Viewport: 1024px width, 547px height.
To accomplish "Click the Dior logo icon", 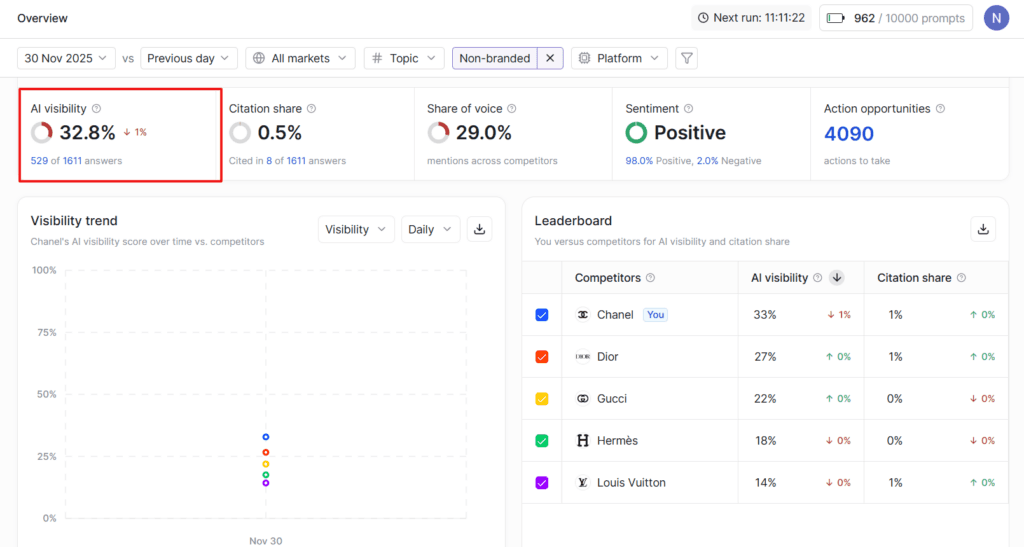I will (583, 356).
